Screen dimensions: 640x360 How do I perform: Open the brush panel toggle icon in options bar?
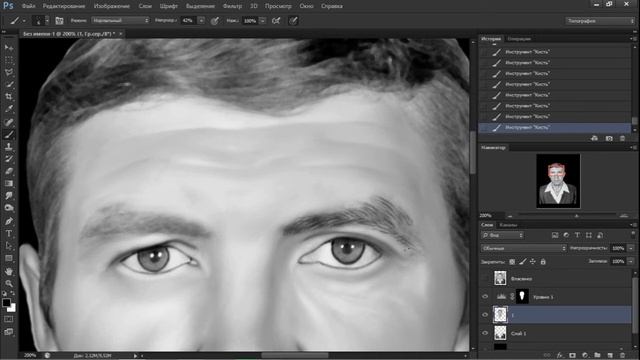(59, 20)
